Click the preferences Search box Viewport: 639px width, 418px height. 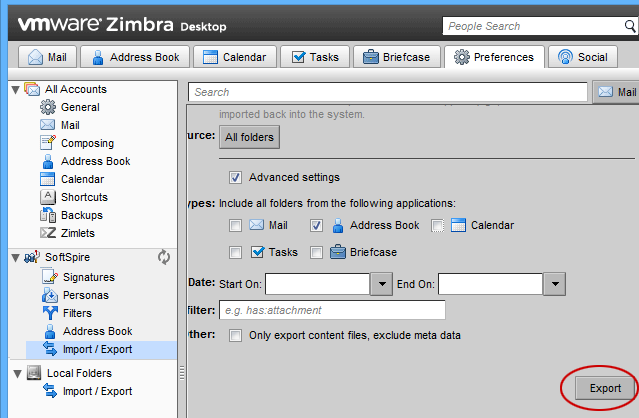[x=388, y=92]
